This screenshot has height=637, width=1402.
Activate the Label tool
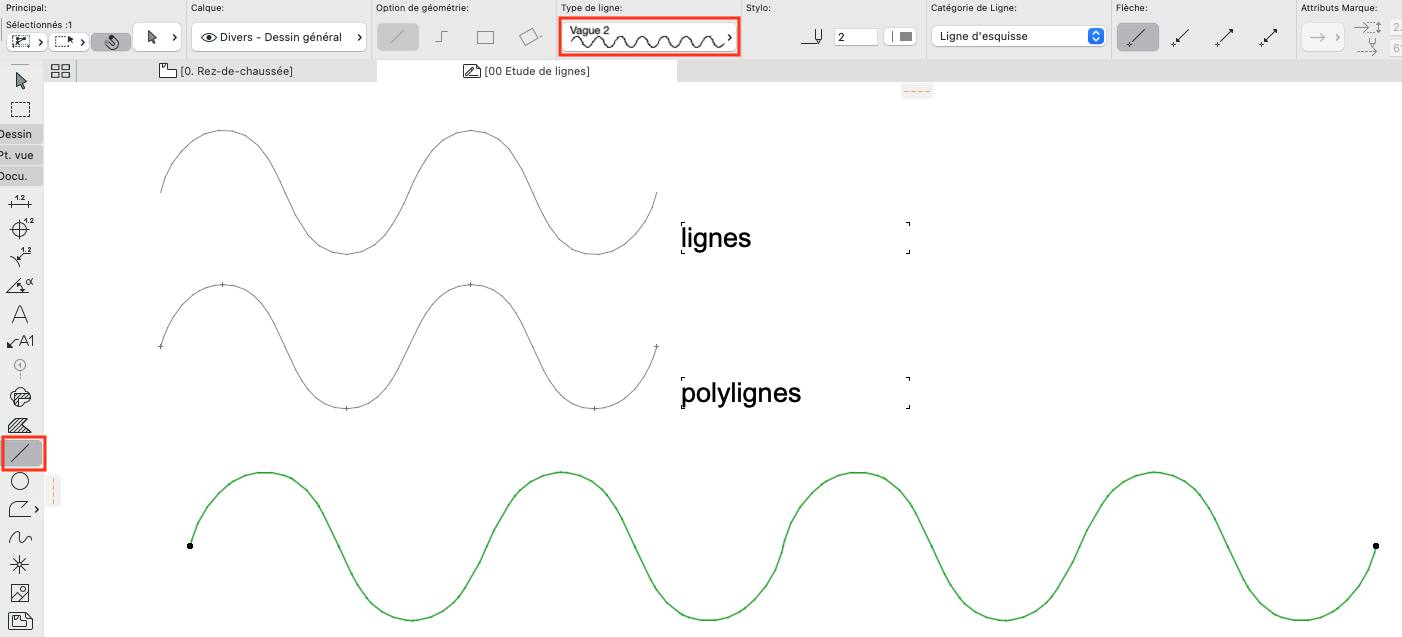20,341
